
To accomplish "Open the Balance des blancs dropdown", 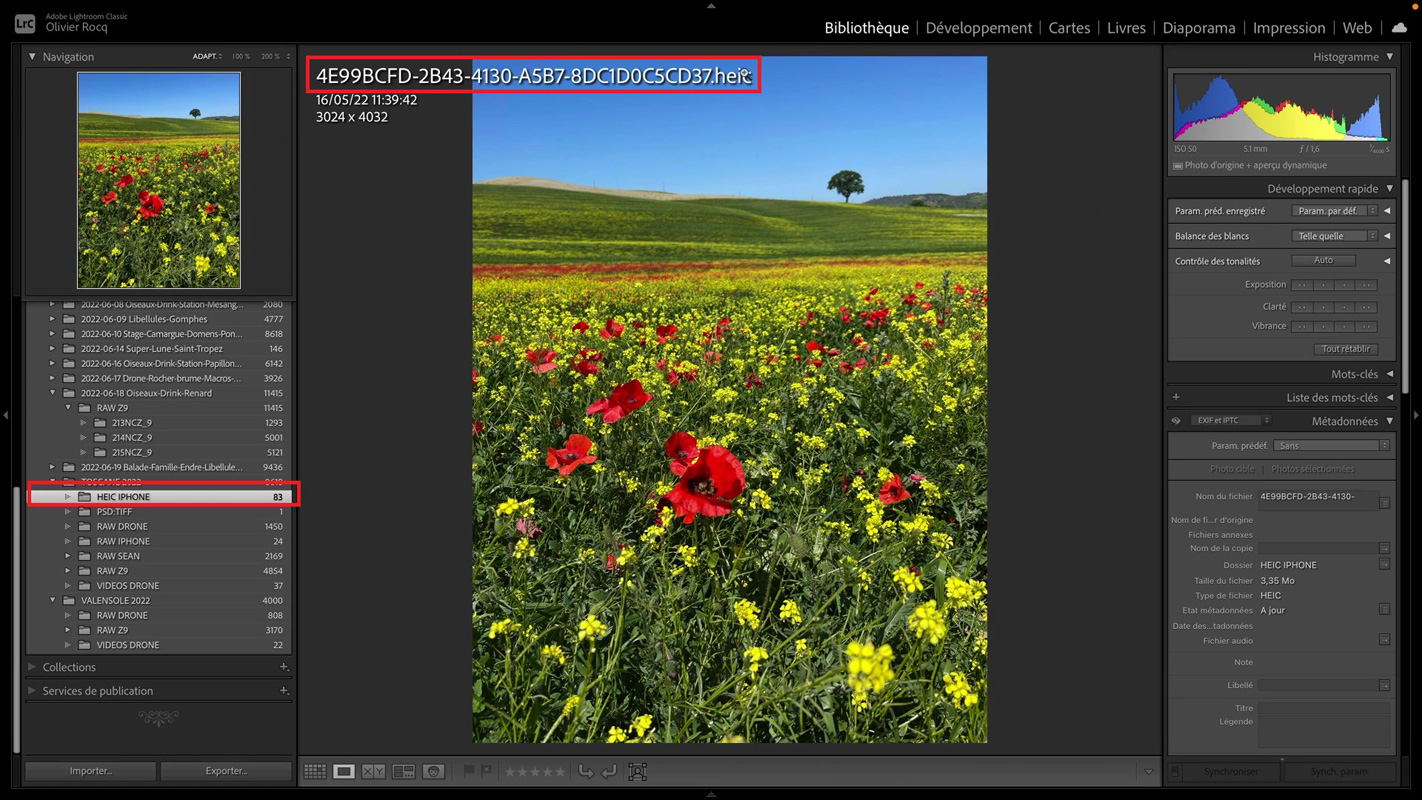I will (x=1334, y=236).
